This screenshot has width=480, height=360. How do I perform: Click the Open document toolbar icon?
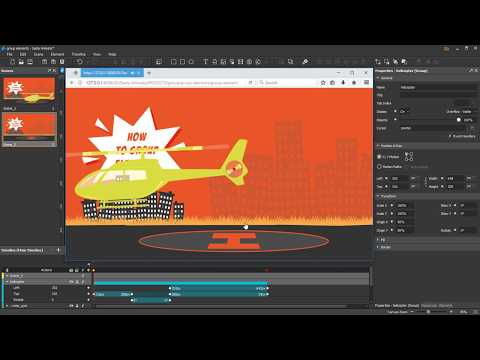click(21, 62)
